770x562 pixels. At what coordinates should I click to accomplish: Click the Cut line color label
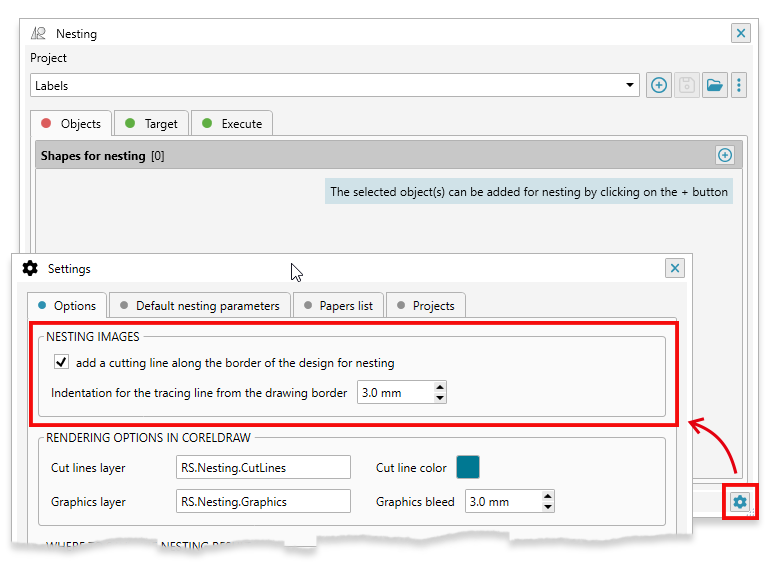411,468
